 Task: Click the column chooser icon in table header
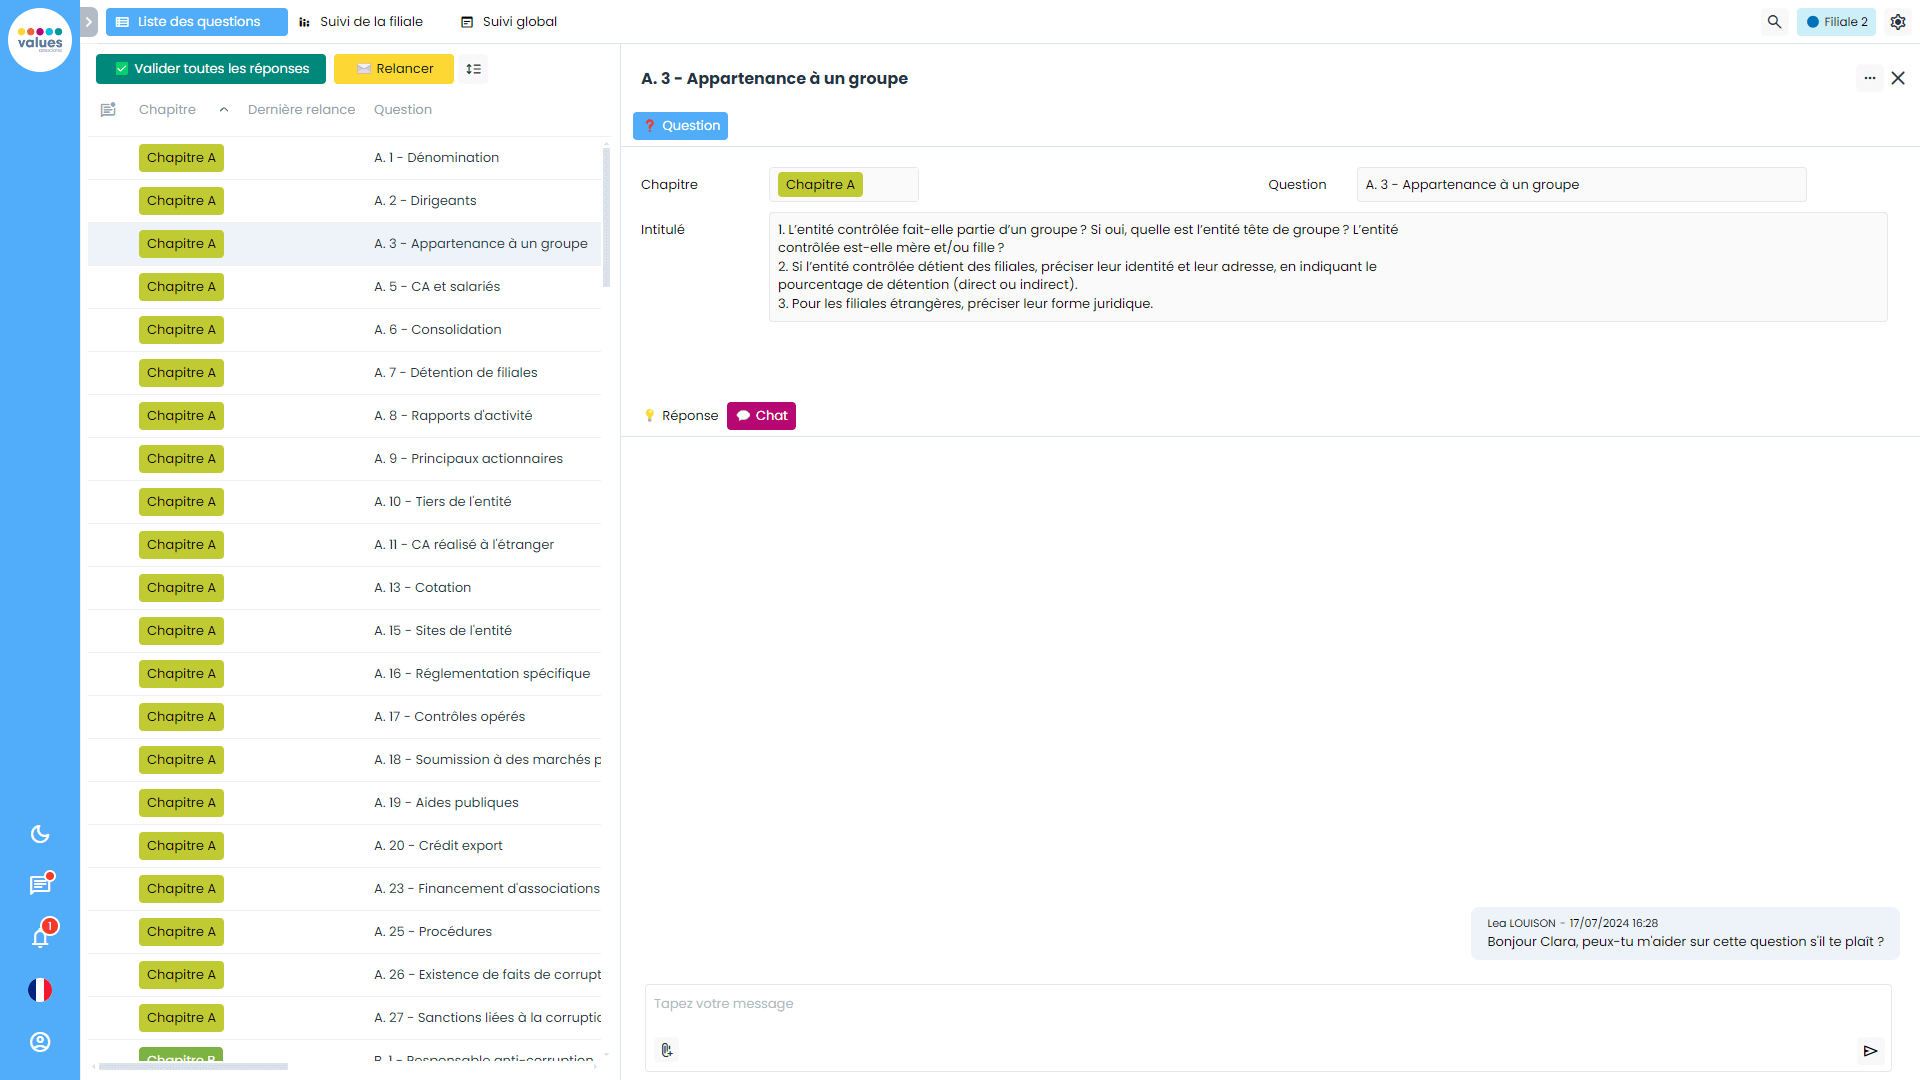coord(108,110)
